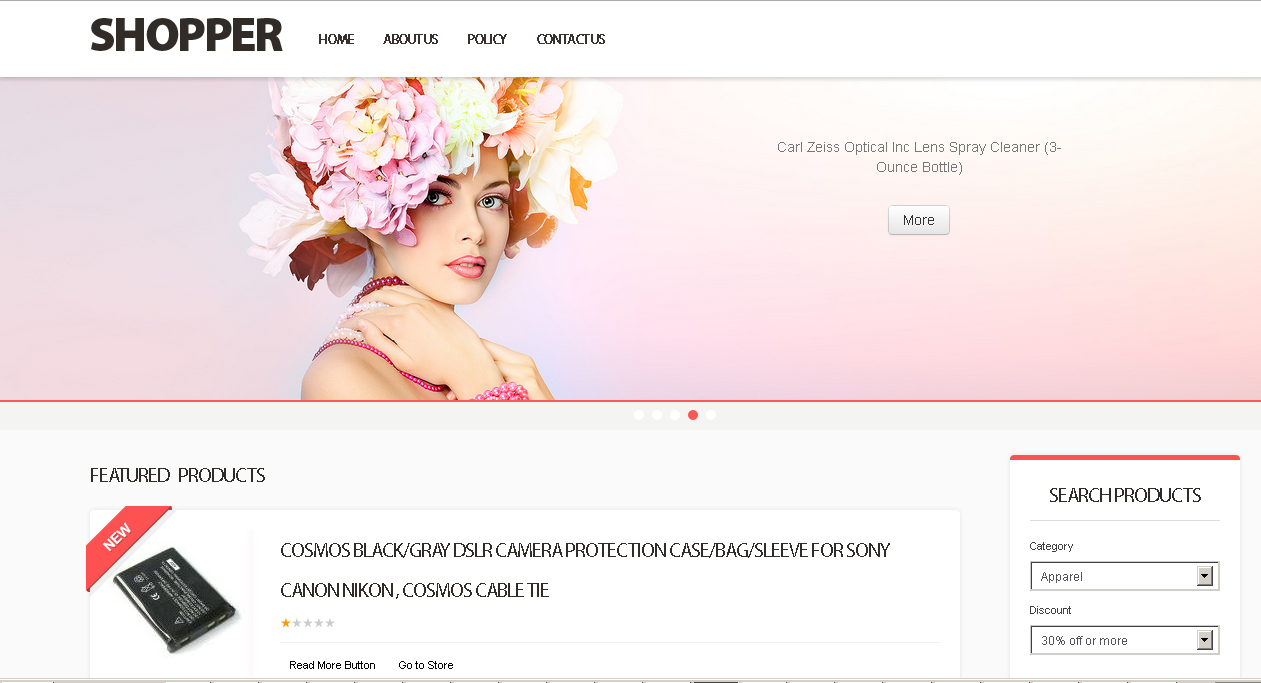1261x683 pixels.
Task: Open the HOME menu item
Action: (x=336, y=39)
